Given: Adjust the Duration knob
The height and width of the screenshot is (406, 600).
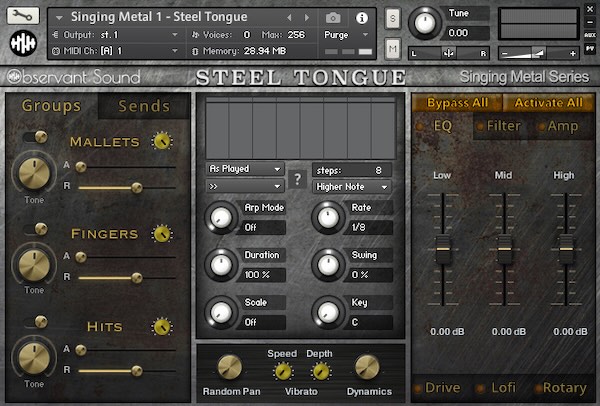Looking at the screenshot, I should pos(221,265).
